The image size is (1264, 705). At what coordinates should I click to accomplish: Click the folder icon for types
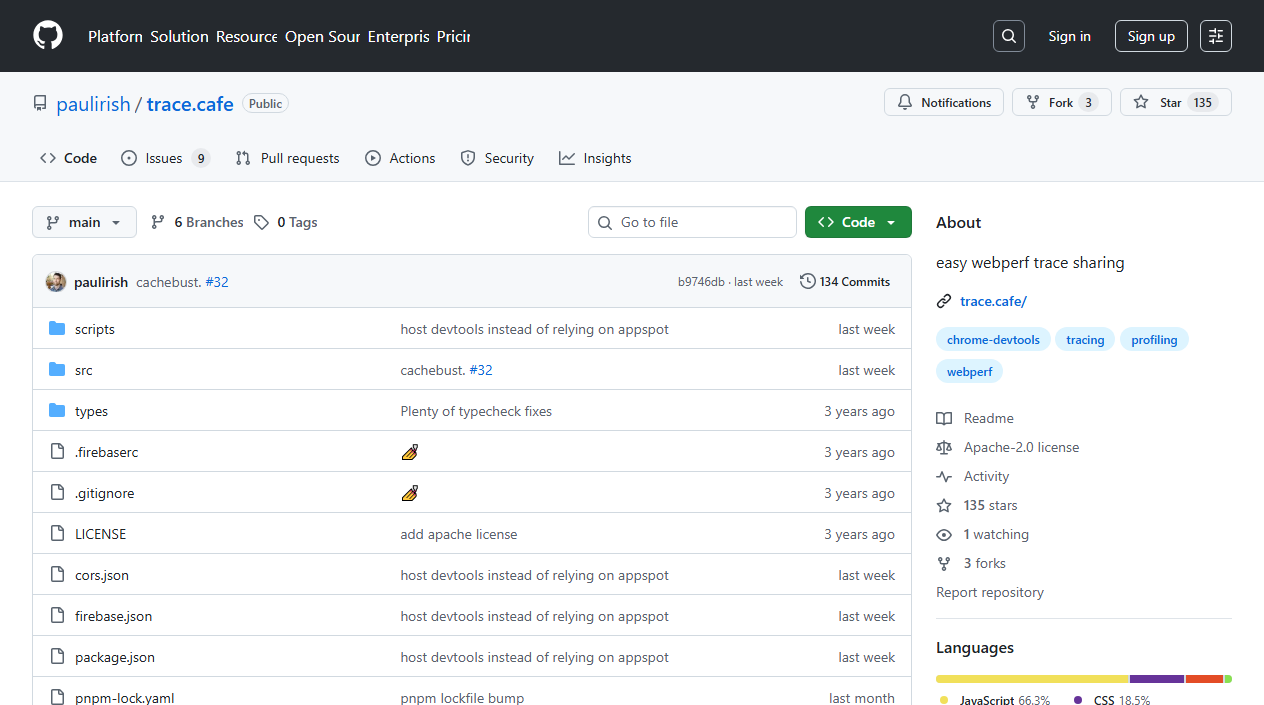click(57, 411)
